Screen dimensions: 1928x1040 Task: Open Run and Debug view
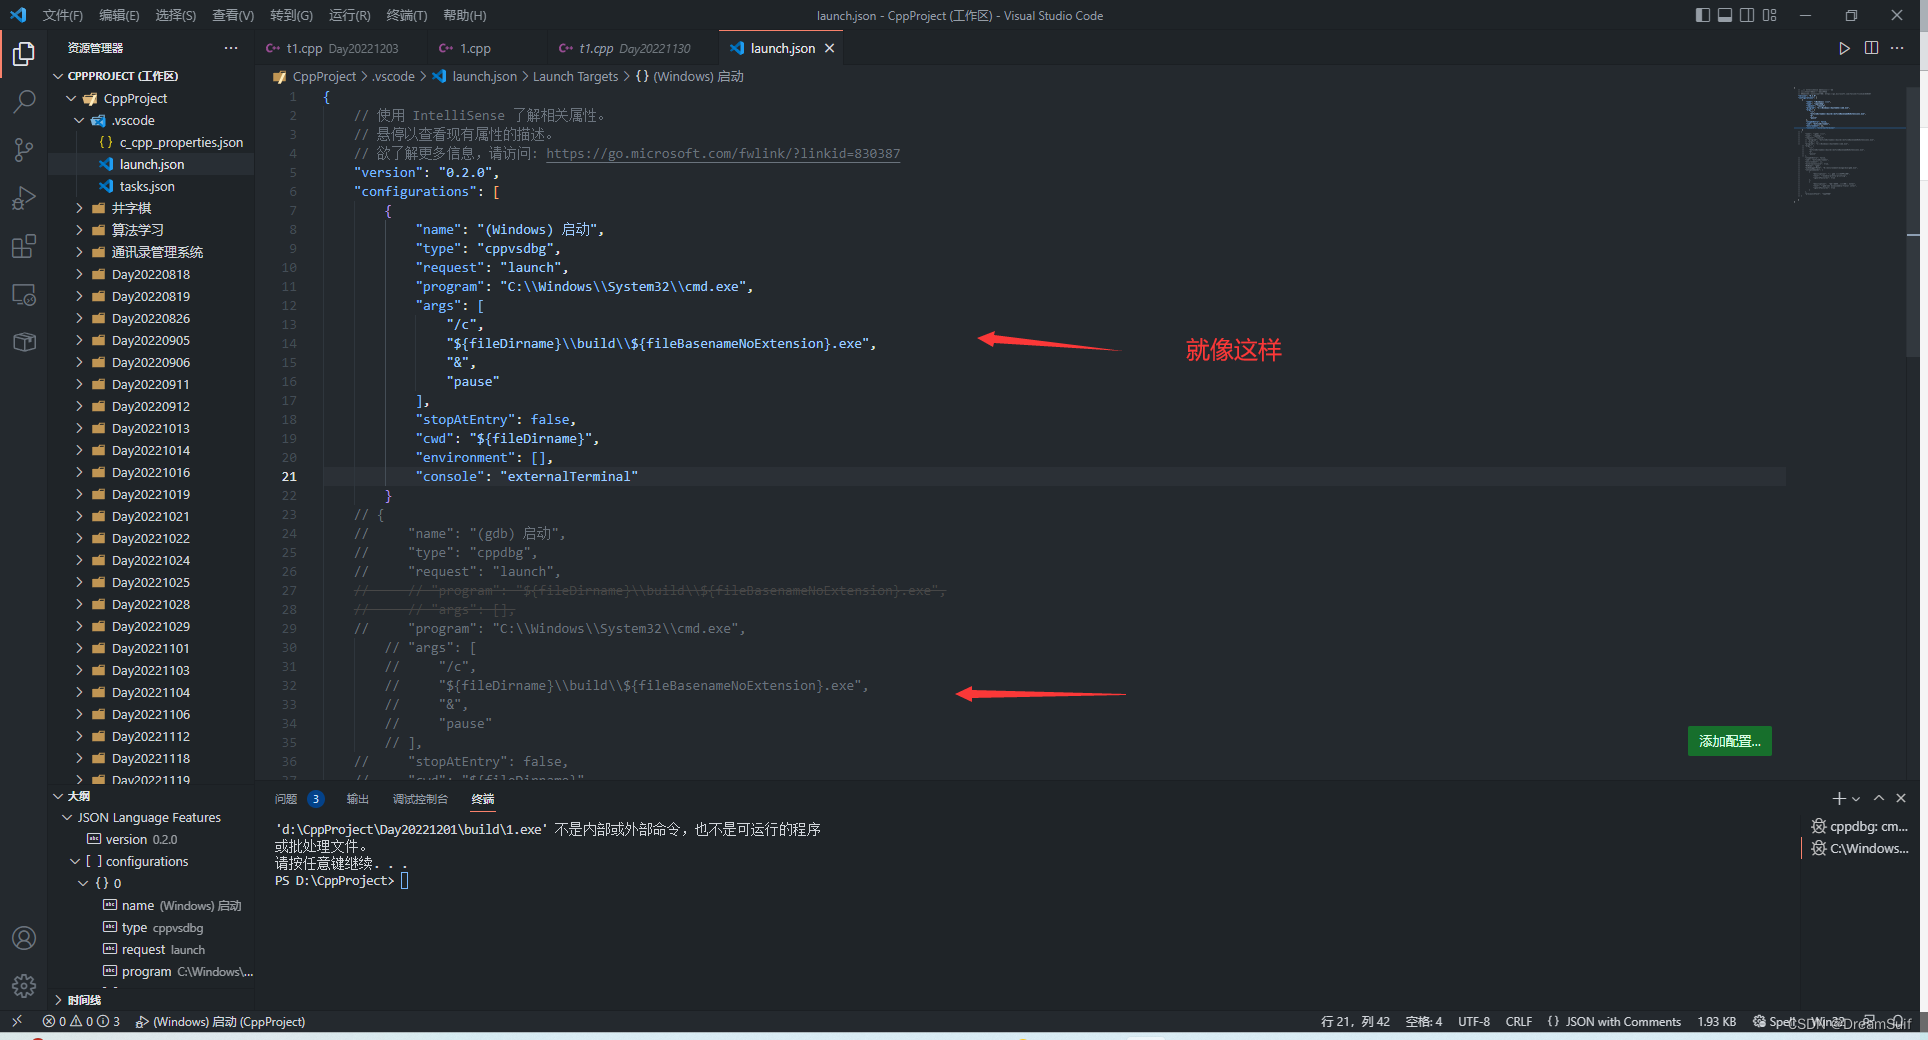pyautogui.click(x=24, y=198)
